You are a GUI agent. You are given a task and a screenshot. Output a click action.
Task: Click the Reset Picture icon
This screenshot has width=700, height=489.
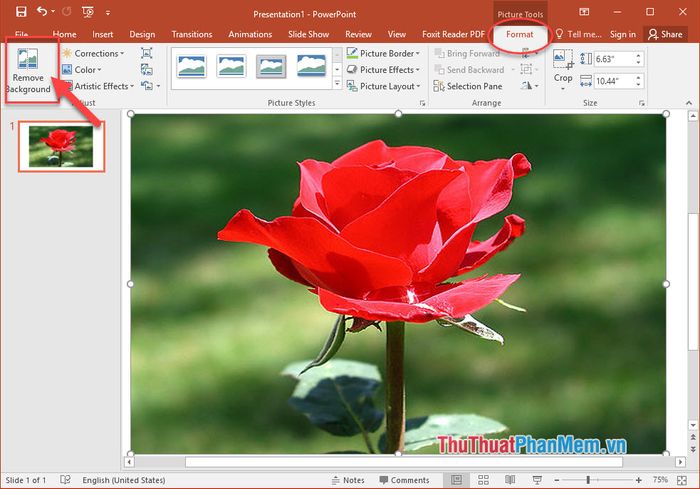coord(147,86)
